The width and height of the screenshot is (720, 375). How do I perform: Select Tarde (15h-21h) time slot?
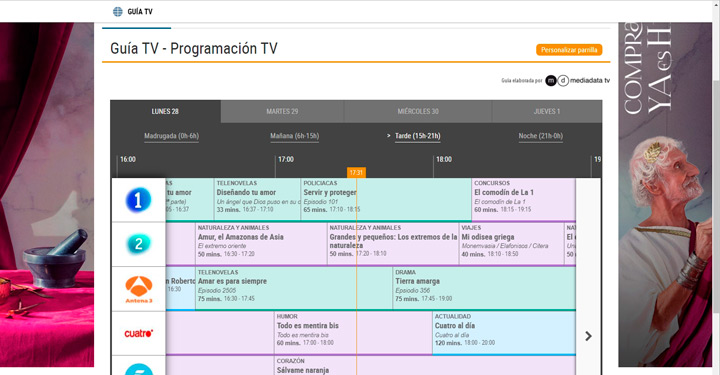(x=417, y=136)
